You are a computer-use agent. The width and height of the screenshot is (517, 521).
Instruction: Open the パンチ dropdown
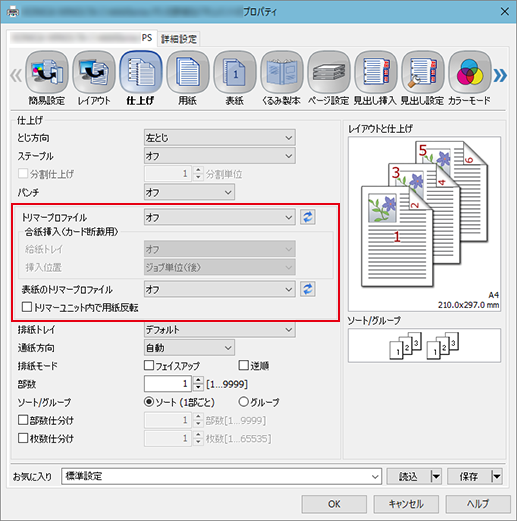click(189, 192)
